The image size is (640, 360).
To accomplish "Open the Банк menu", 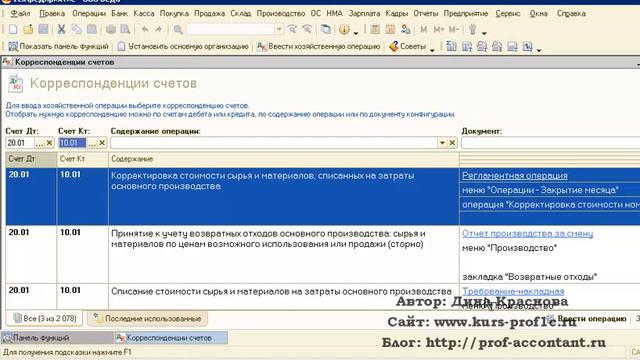I will [x=119, y=13].
